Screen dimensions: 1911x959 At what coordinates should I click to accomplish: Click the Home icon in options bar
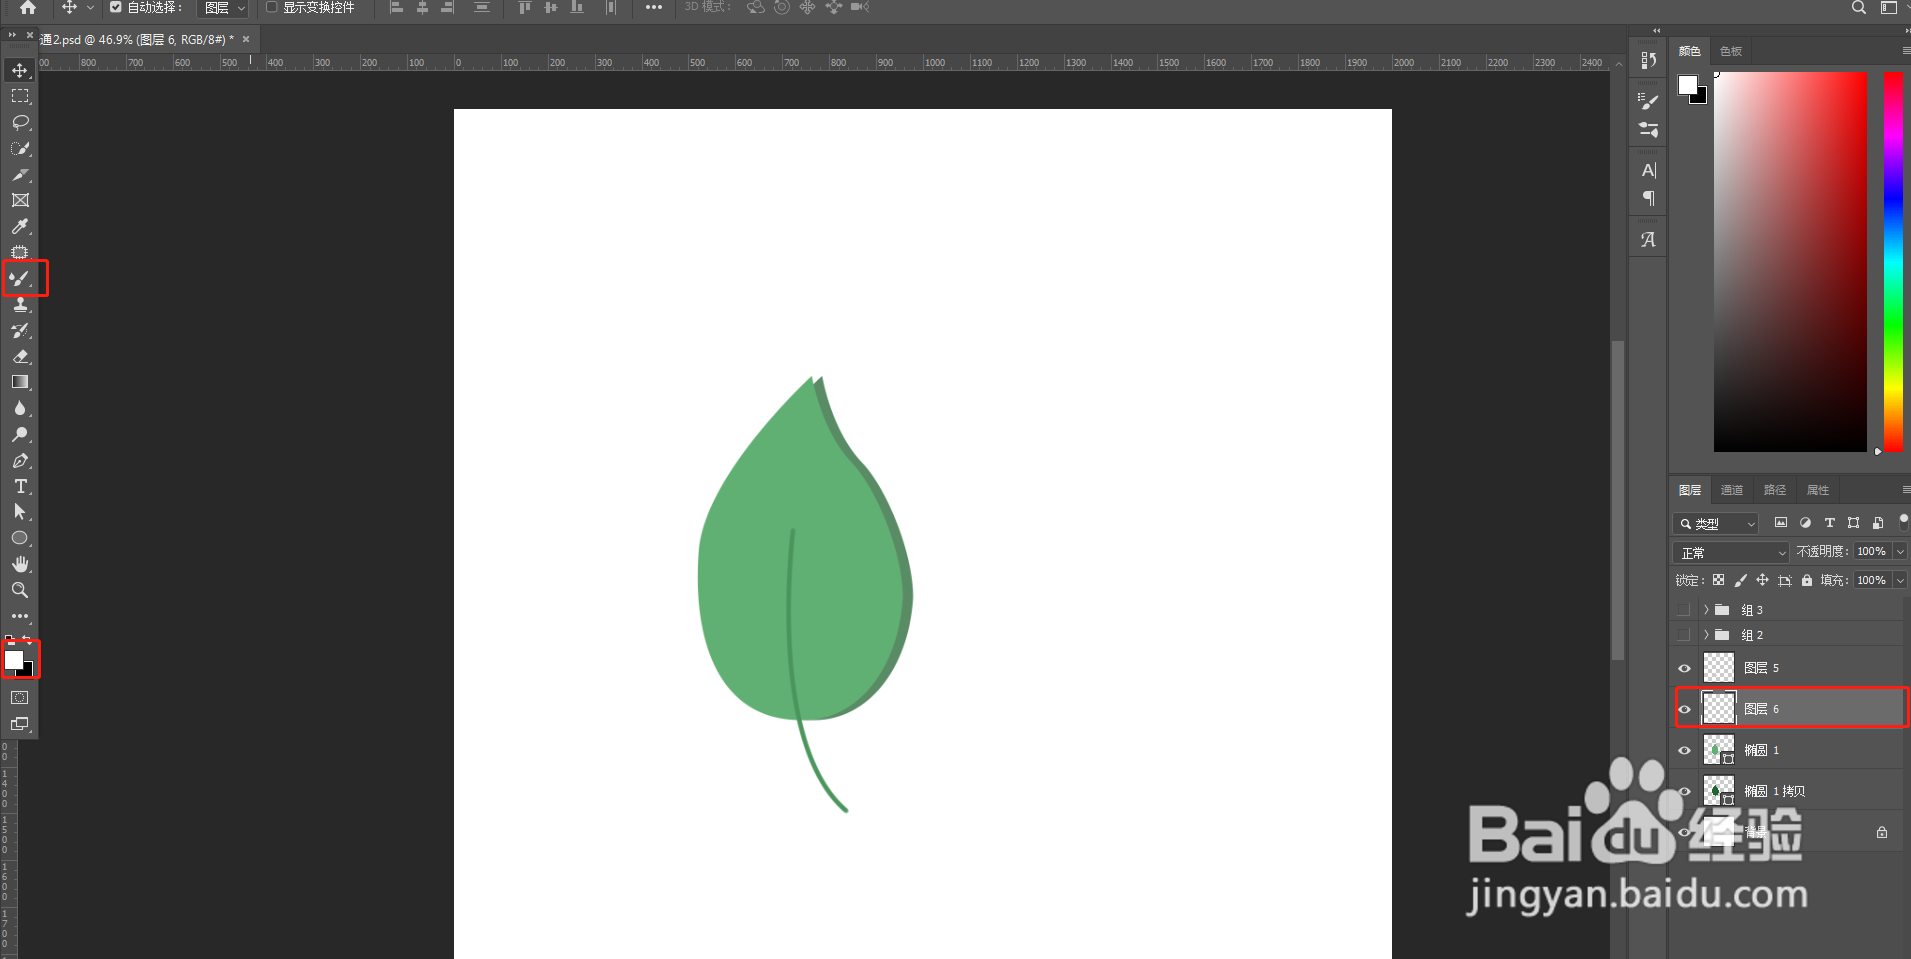click(28, 8)
